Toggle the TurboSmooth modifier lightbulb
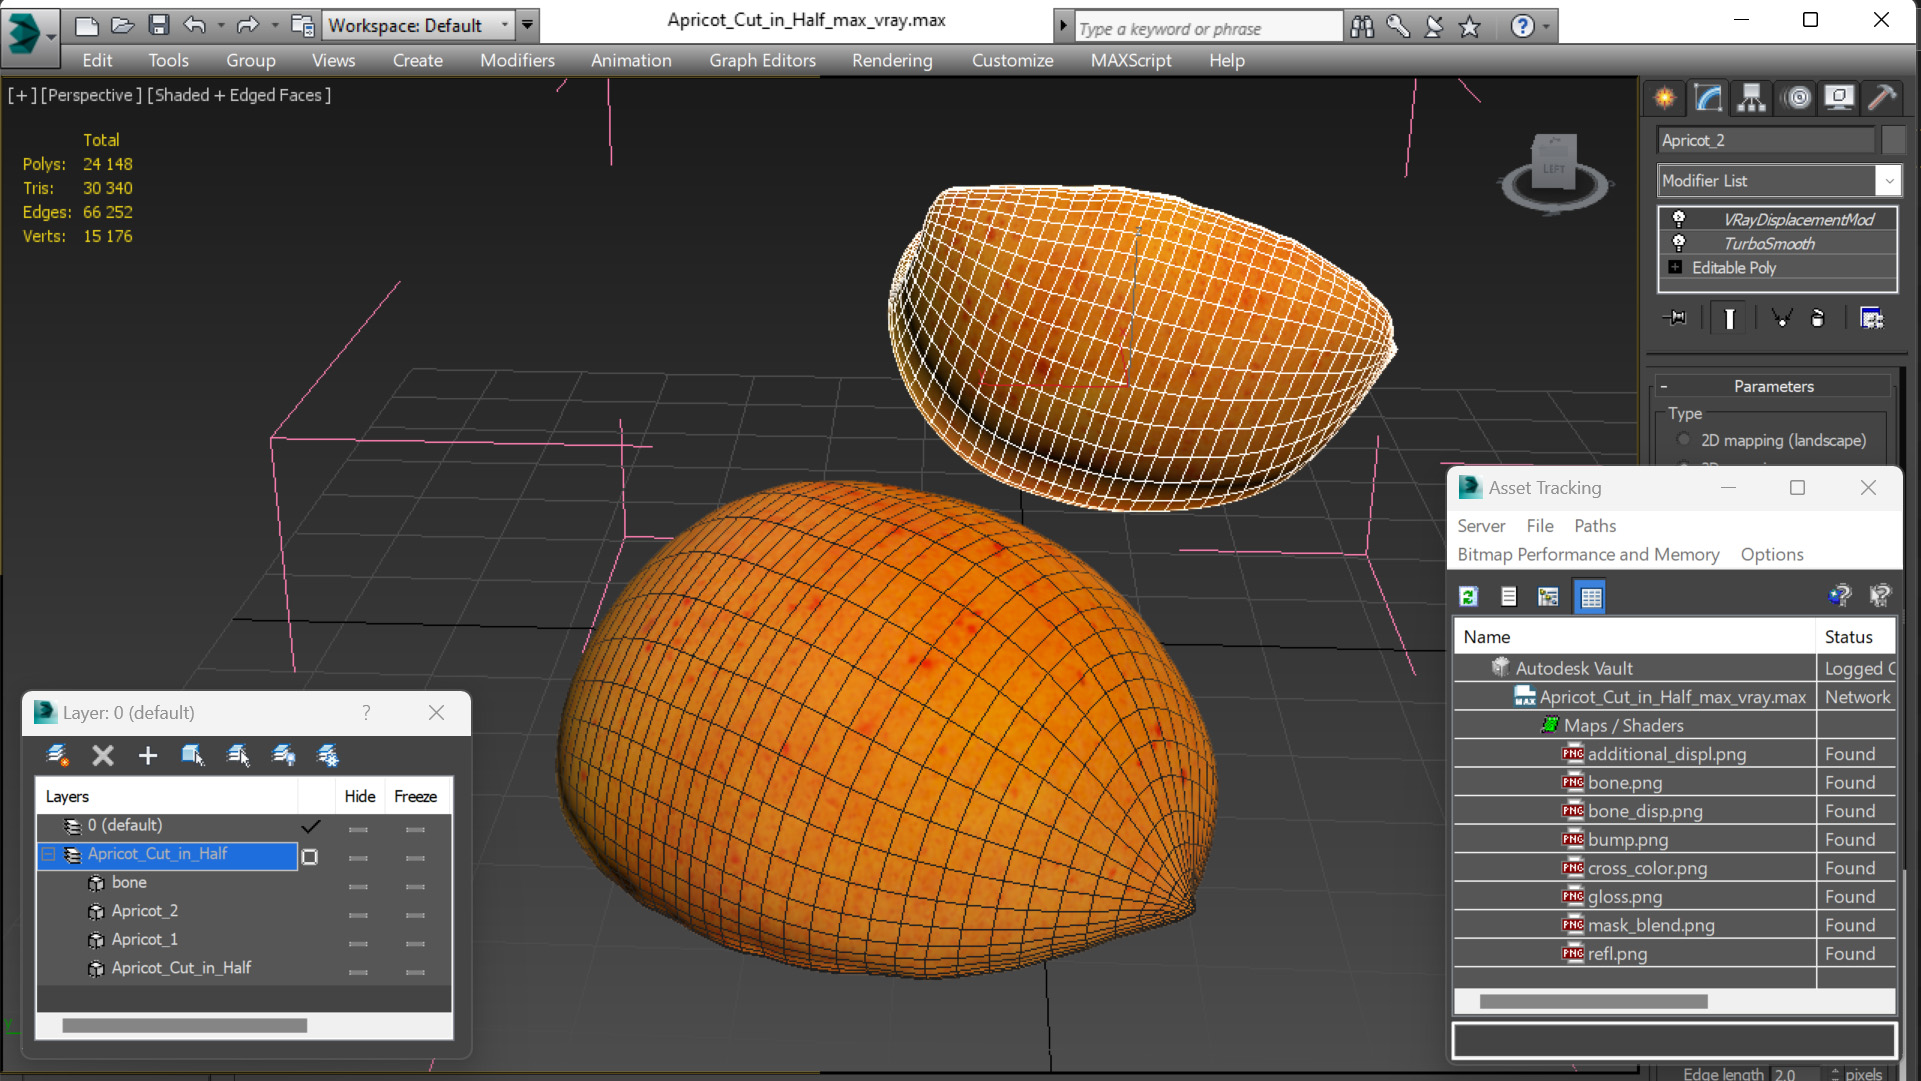The width and height of the screenshot is (1921, 1081). point(1679,243)
